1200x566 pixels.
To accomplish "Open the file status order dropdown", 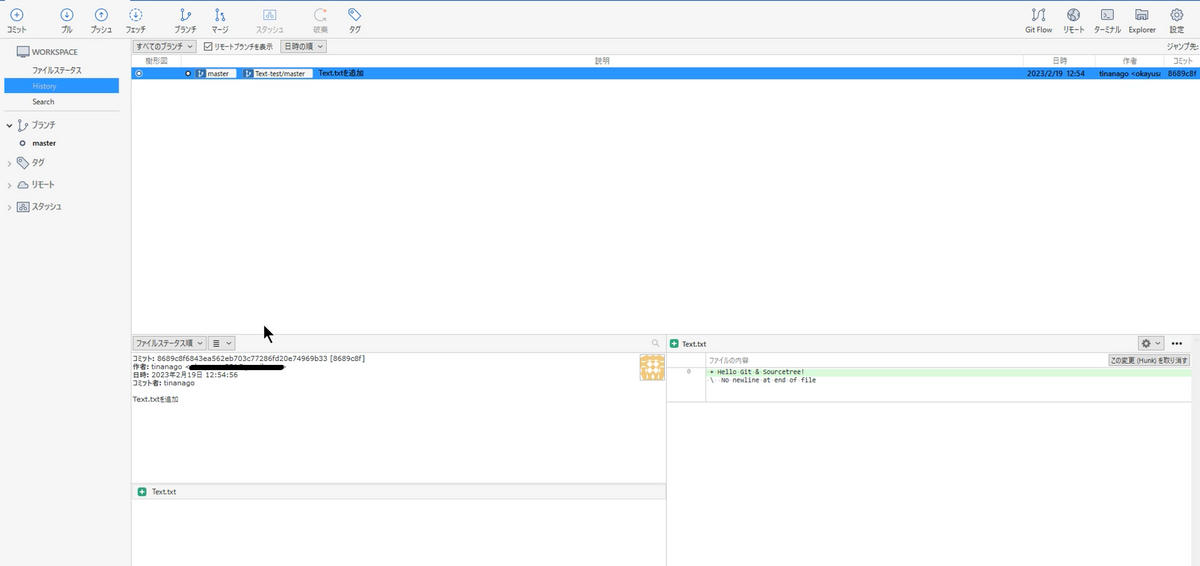I will coord(169,342).
